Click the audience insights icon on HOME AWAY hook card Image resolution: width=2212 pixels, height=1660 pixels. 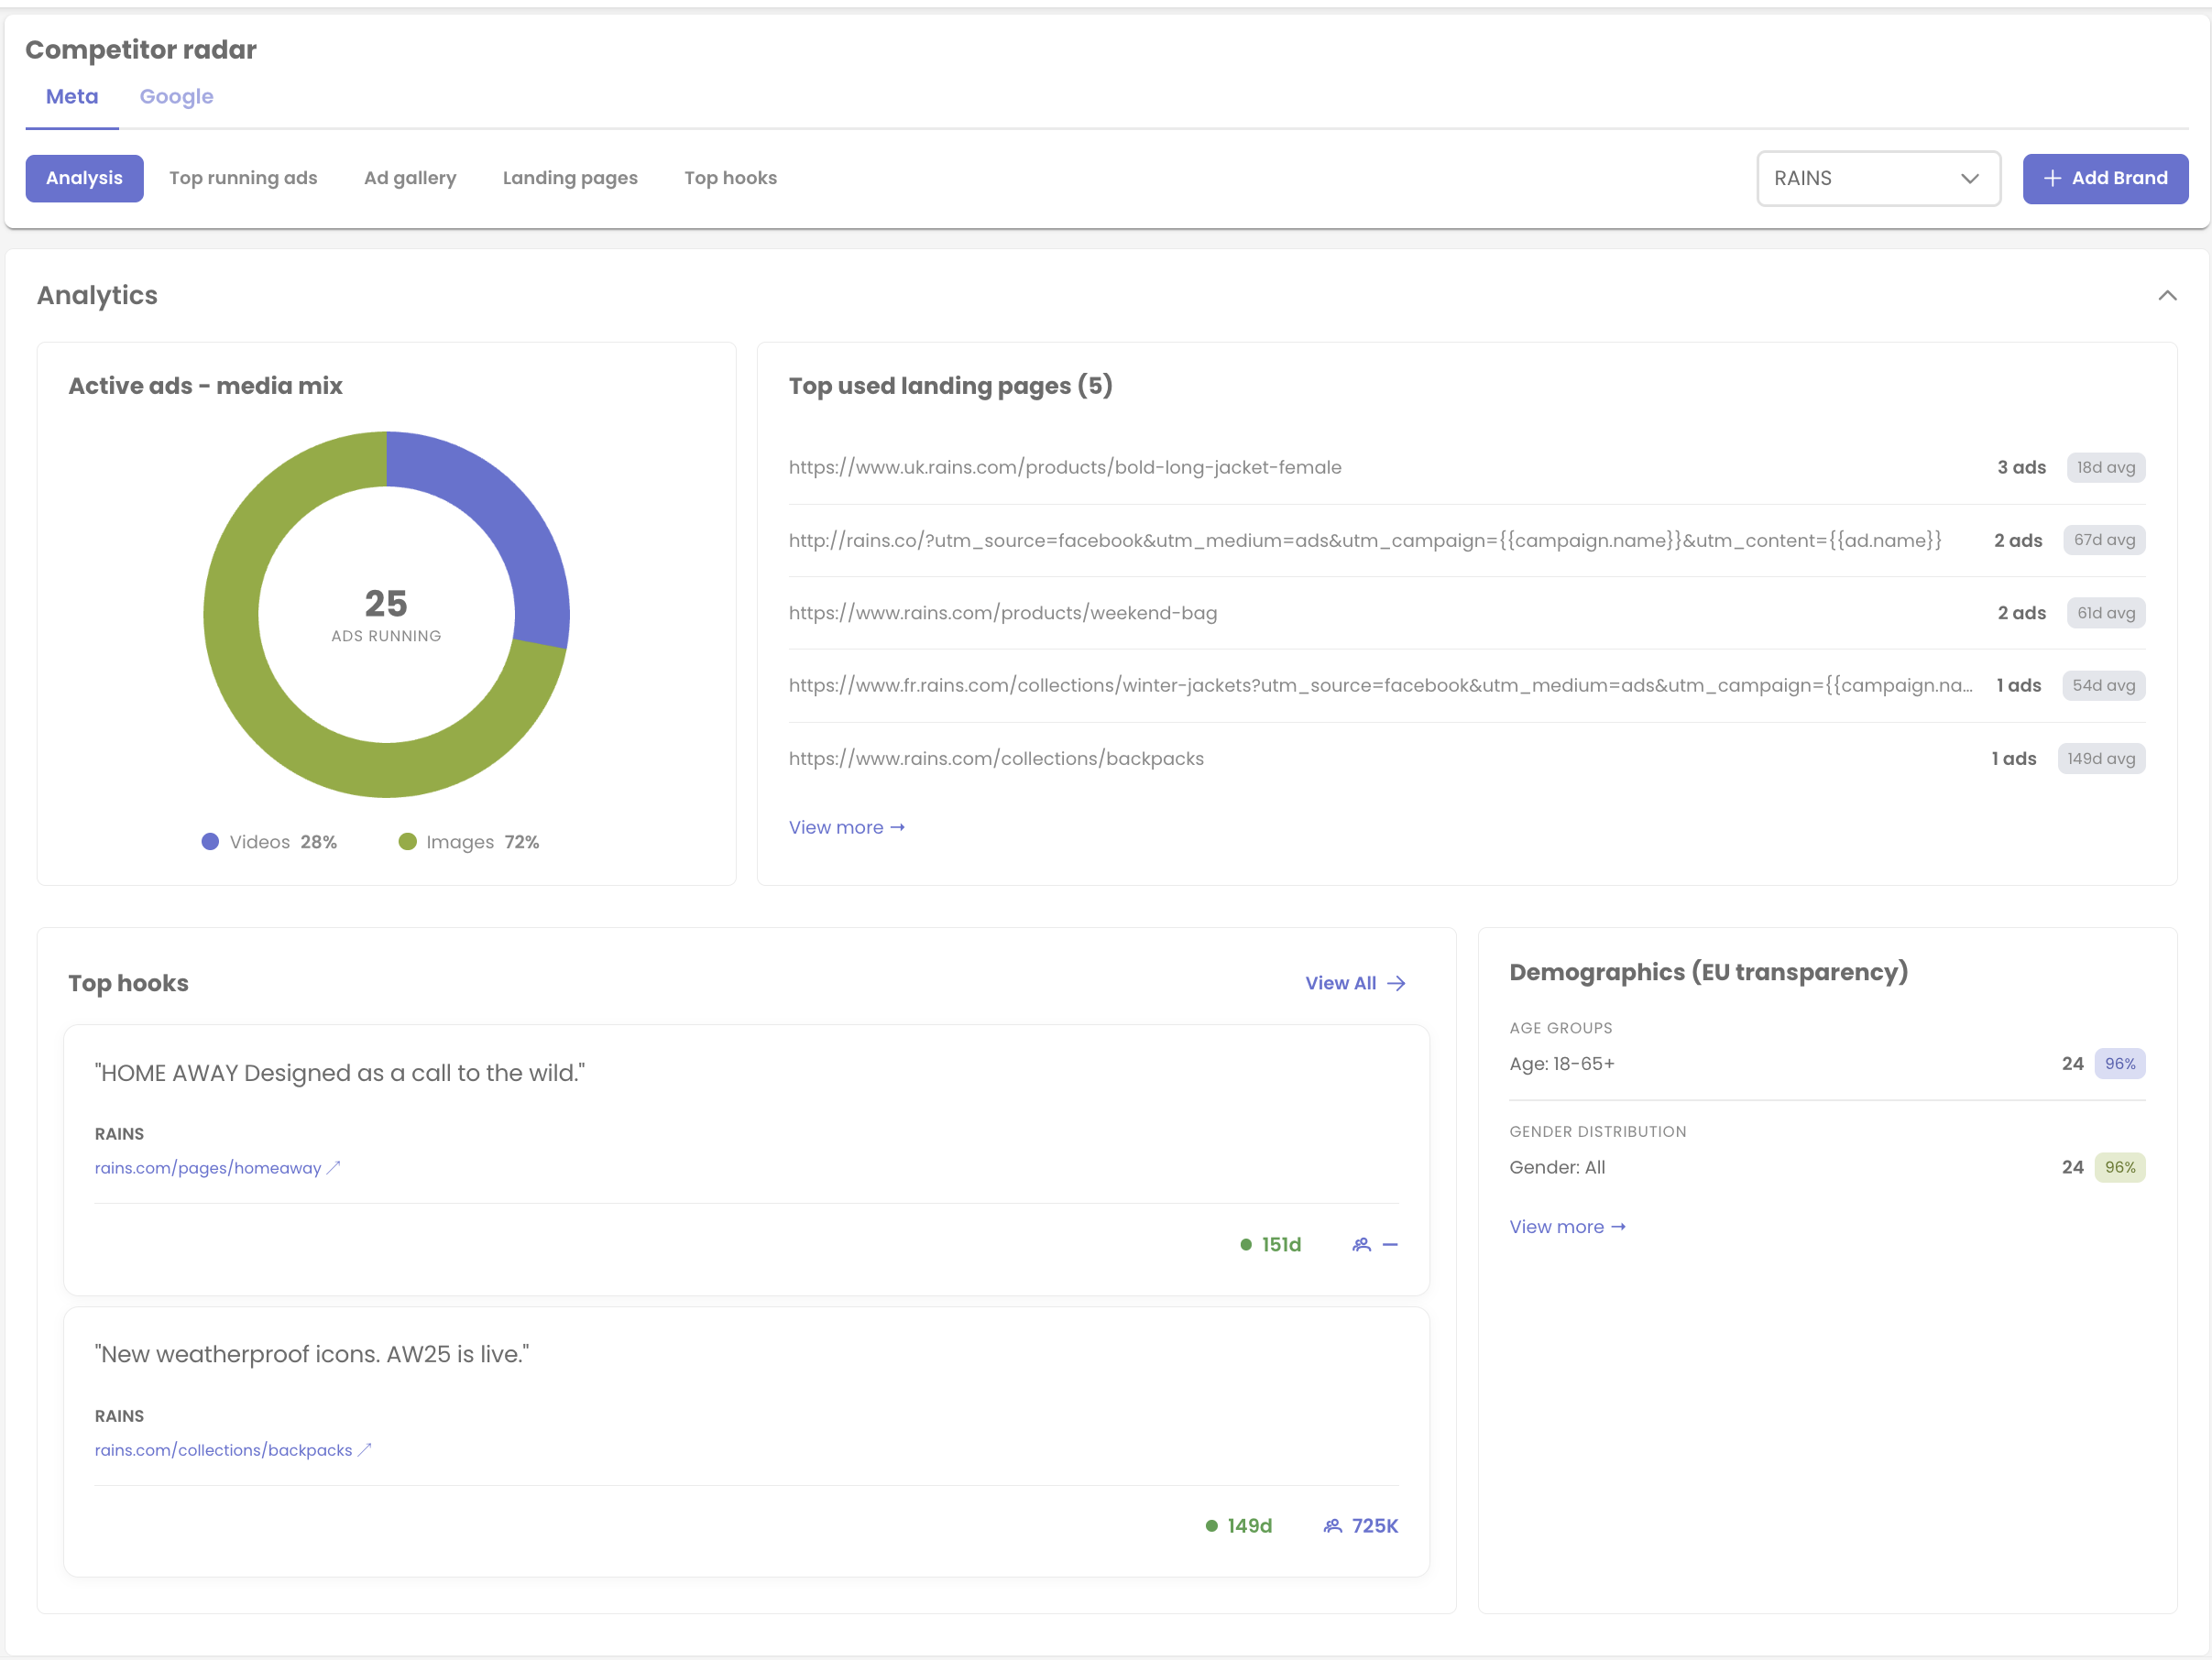click(1362, 1245)
